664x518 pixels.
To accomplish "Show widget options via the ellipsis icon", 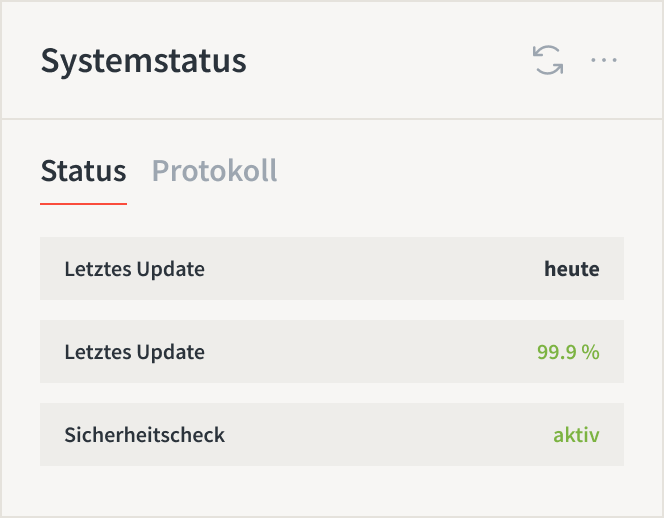I will [604, 60].
